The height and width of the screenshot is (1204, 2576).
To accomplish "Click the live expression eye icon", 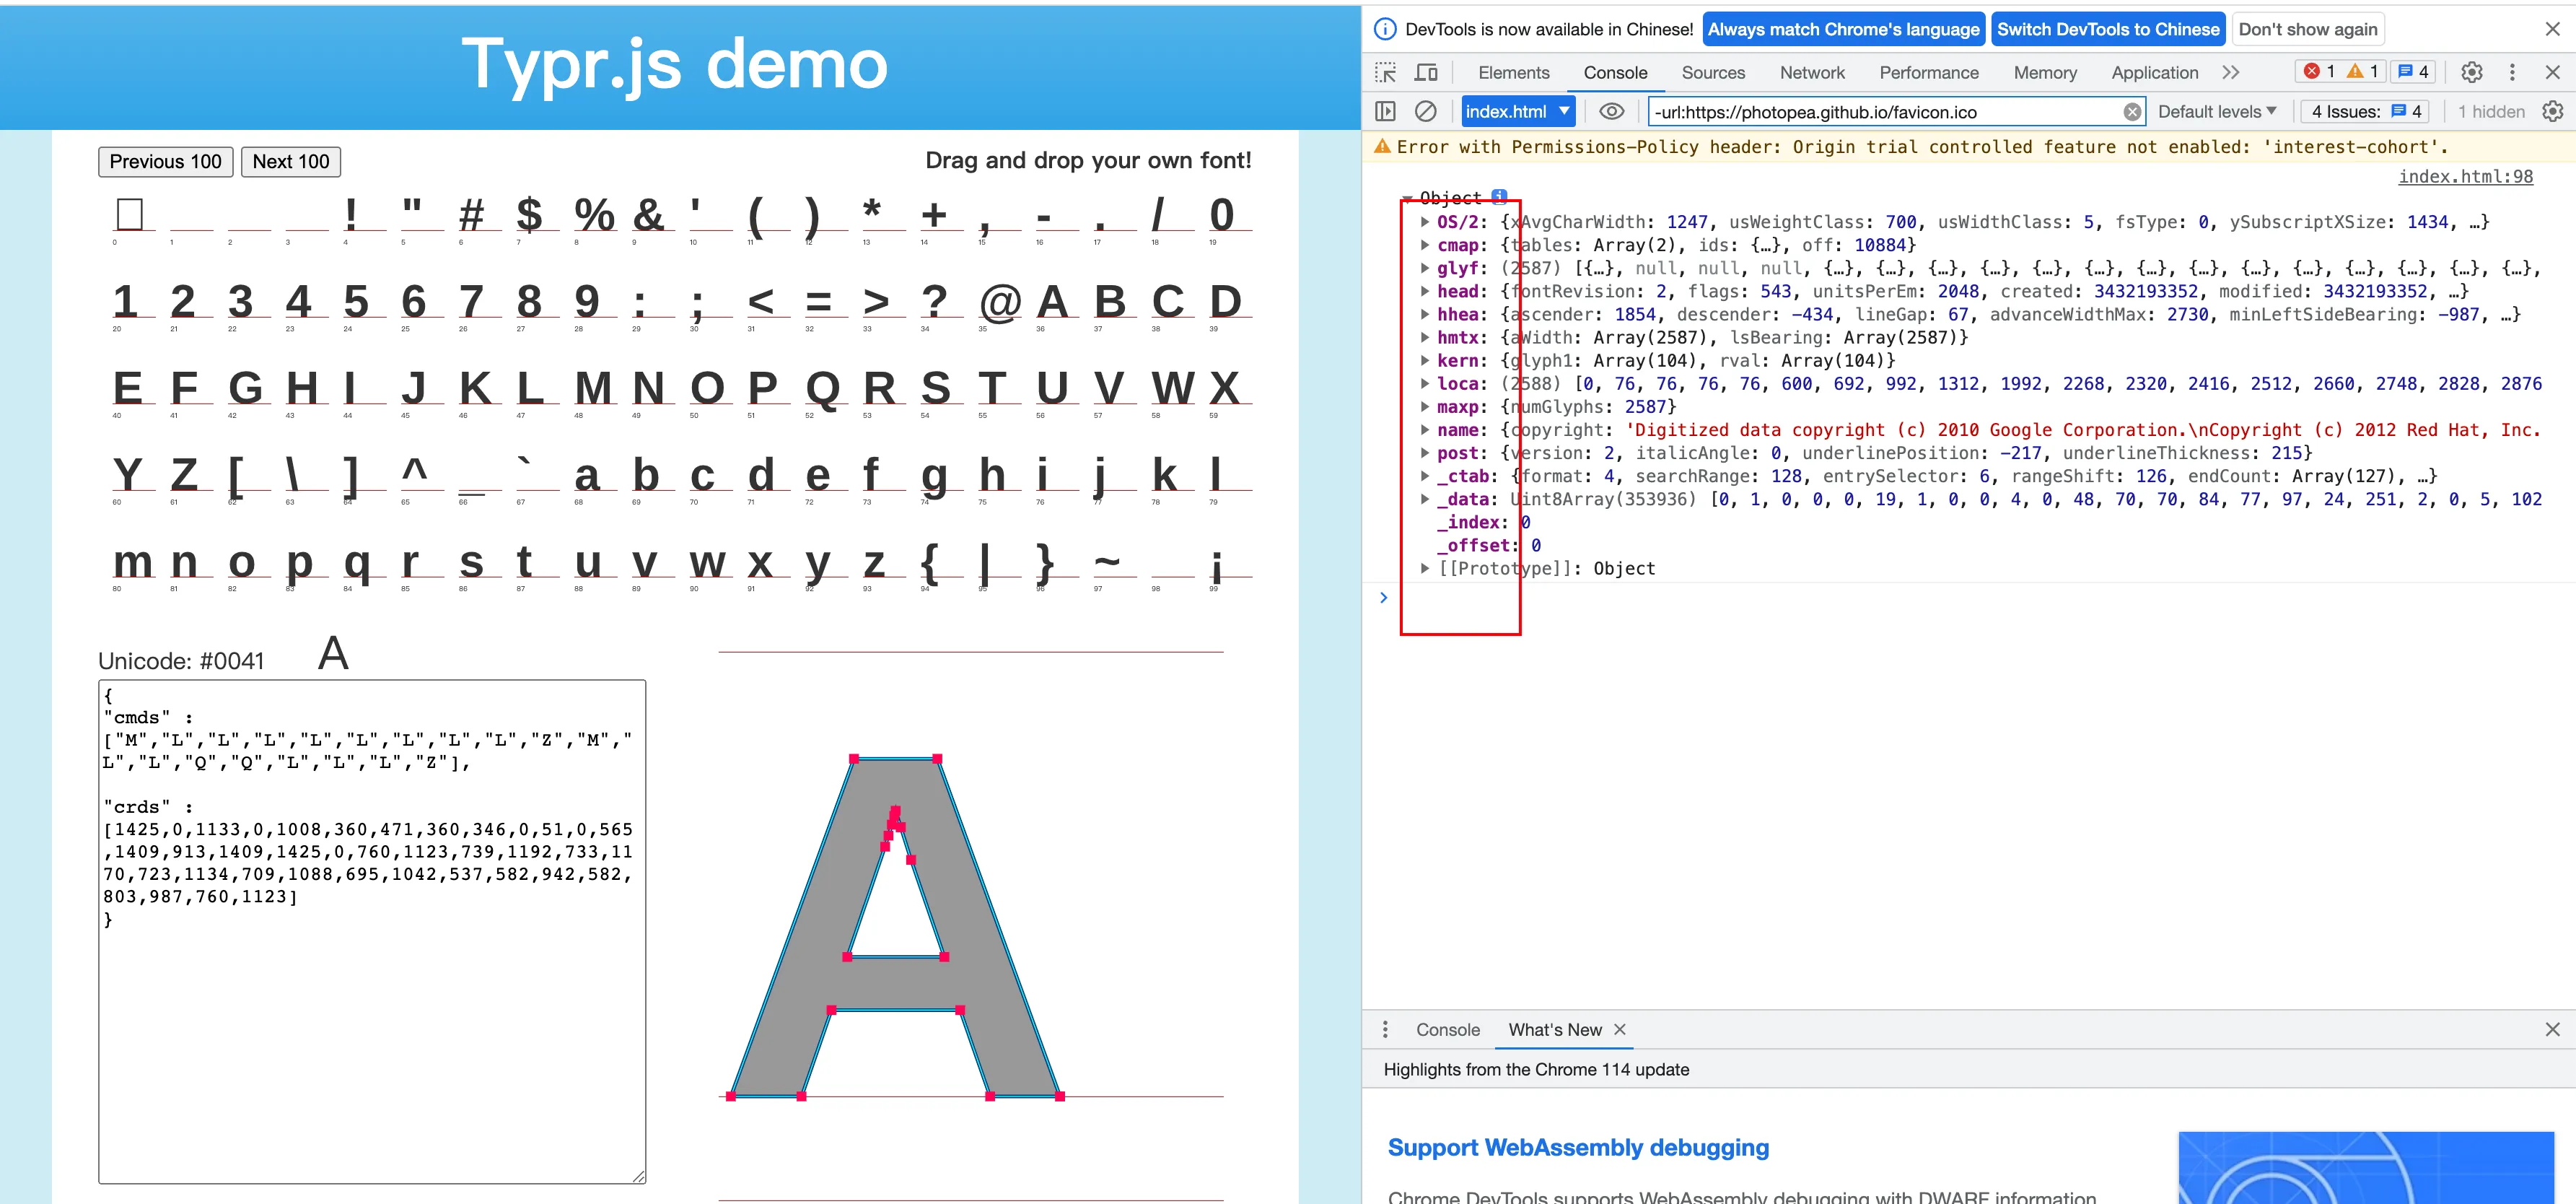I will 1611,111.
